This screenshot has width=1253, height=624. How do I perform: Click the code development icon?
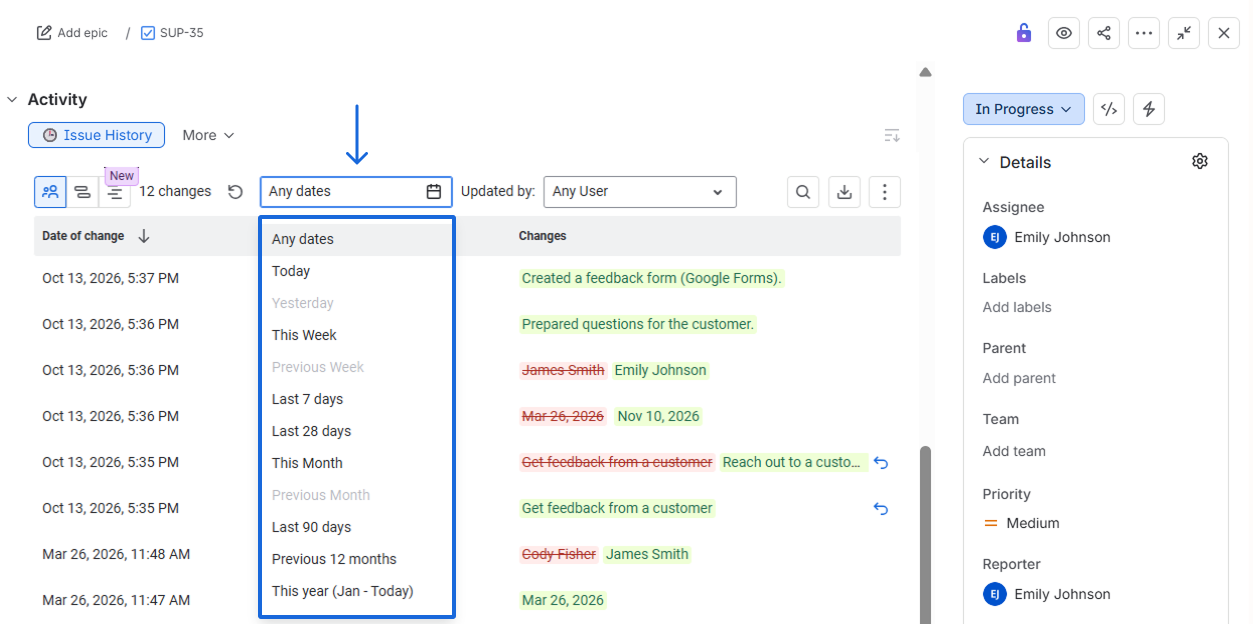point(1109,109)
